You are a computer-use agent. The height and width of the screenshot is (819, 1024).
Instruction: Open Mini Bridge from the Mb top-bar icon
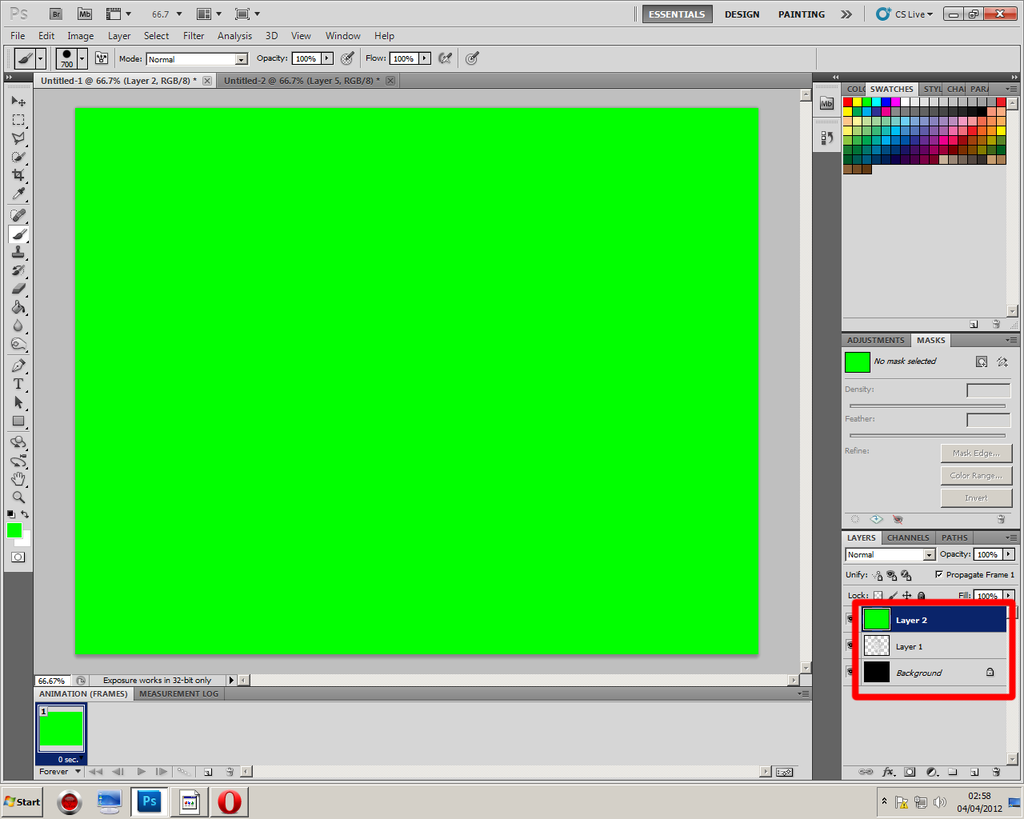pyautogui.click(x=84, y=14)
